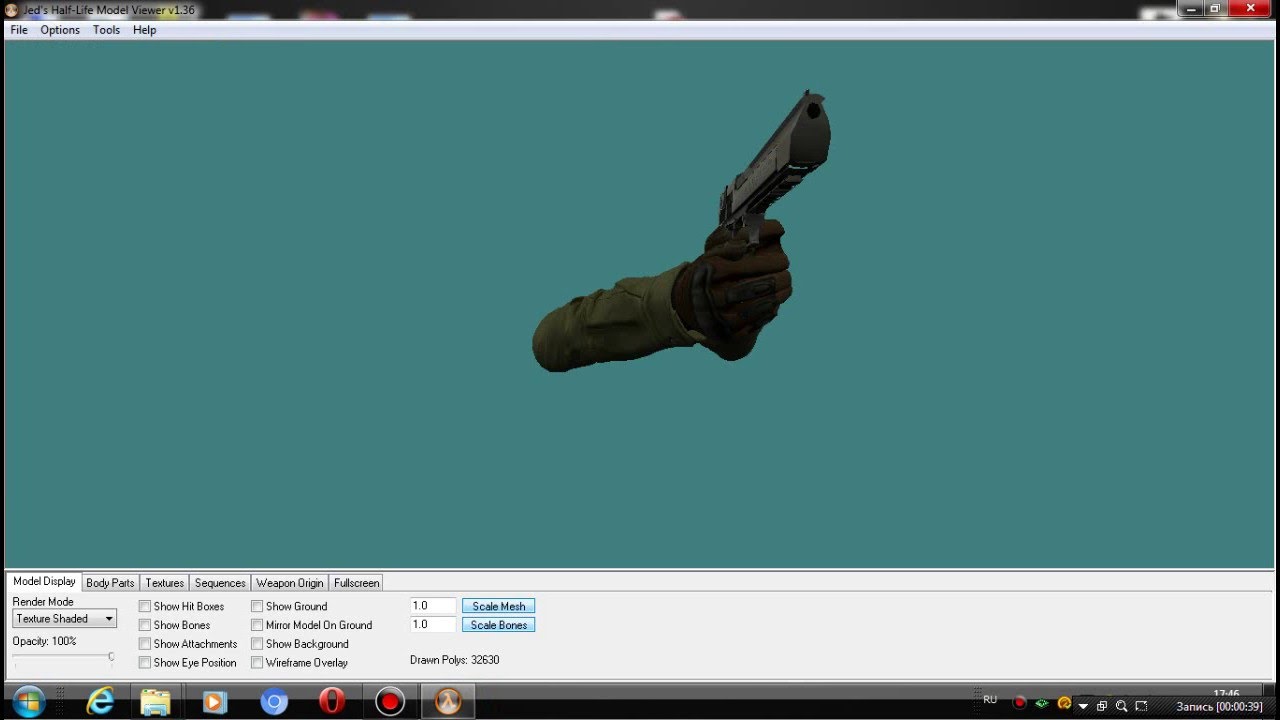
Task: Click the orange update tray icon
Action: 1064,704
